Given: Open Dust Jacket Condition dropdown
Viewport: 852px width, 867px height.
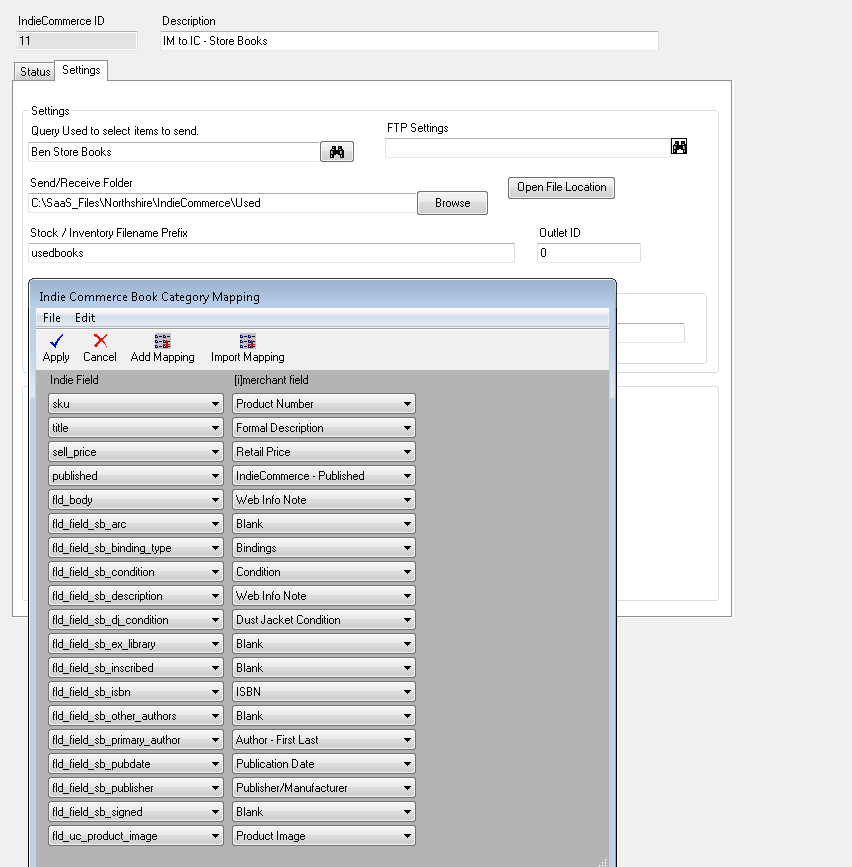Looking at the screenshot, I should coord(323,620).
